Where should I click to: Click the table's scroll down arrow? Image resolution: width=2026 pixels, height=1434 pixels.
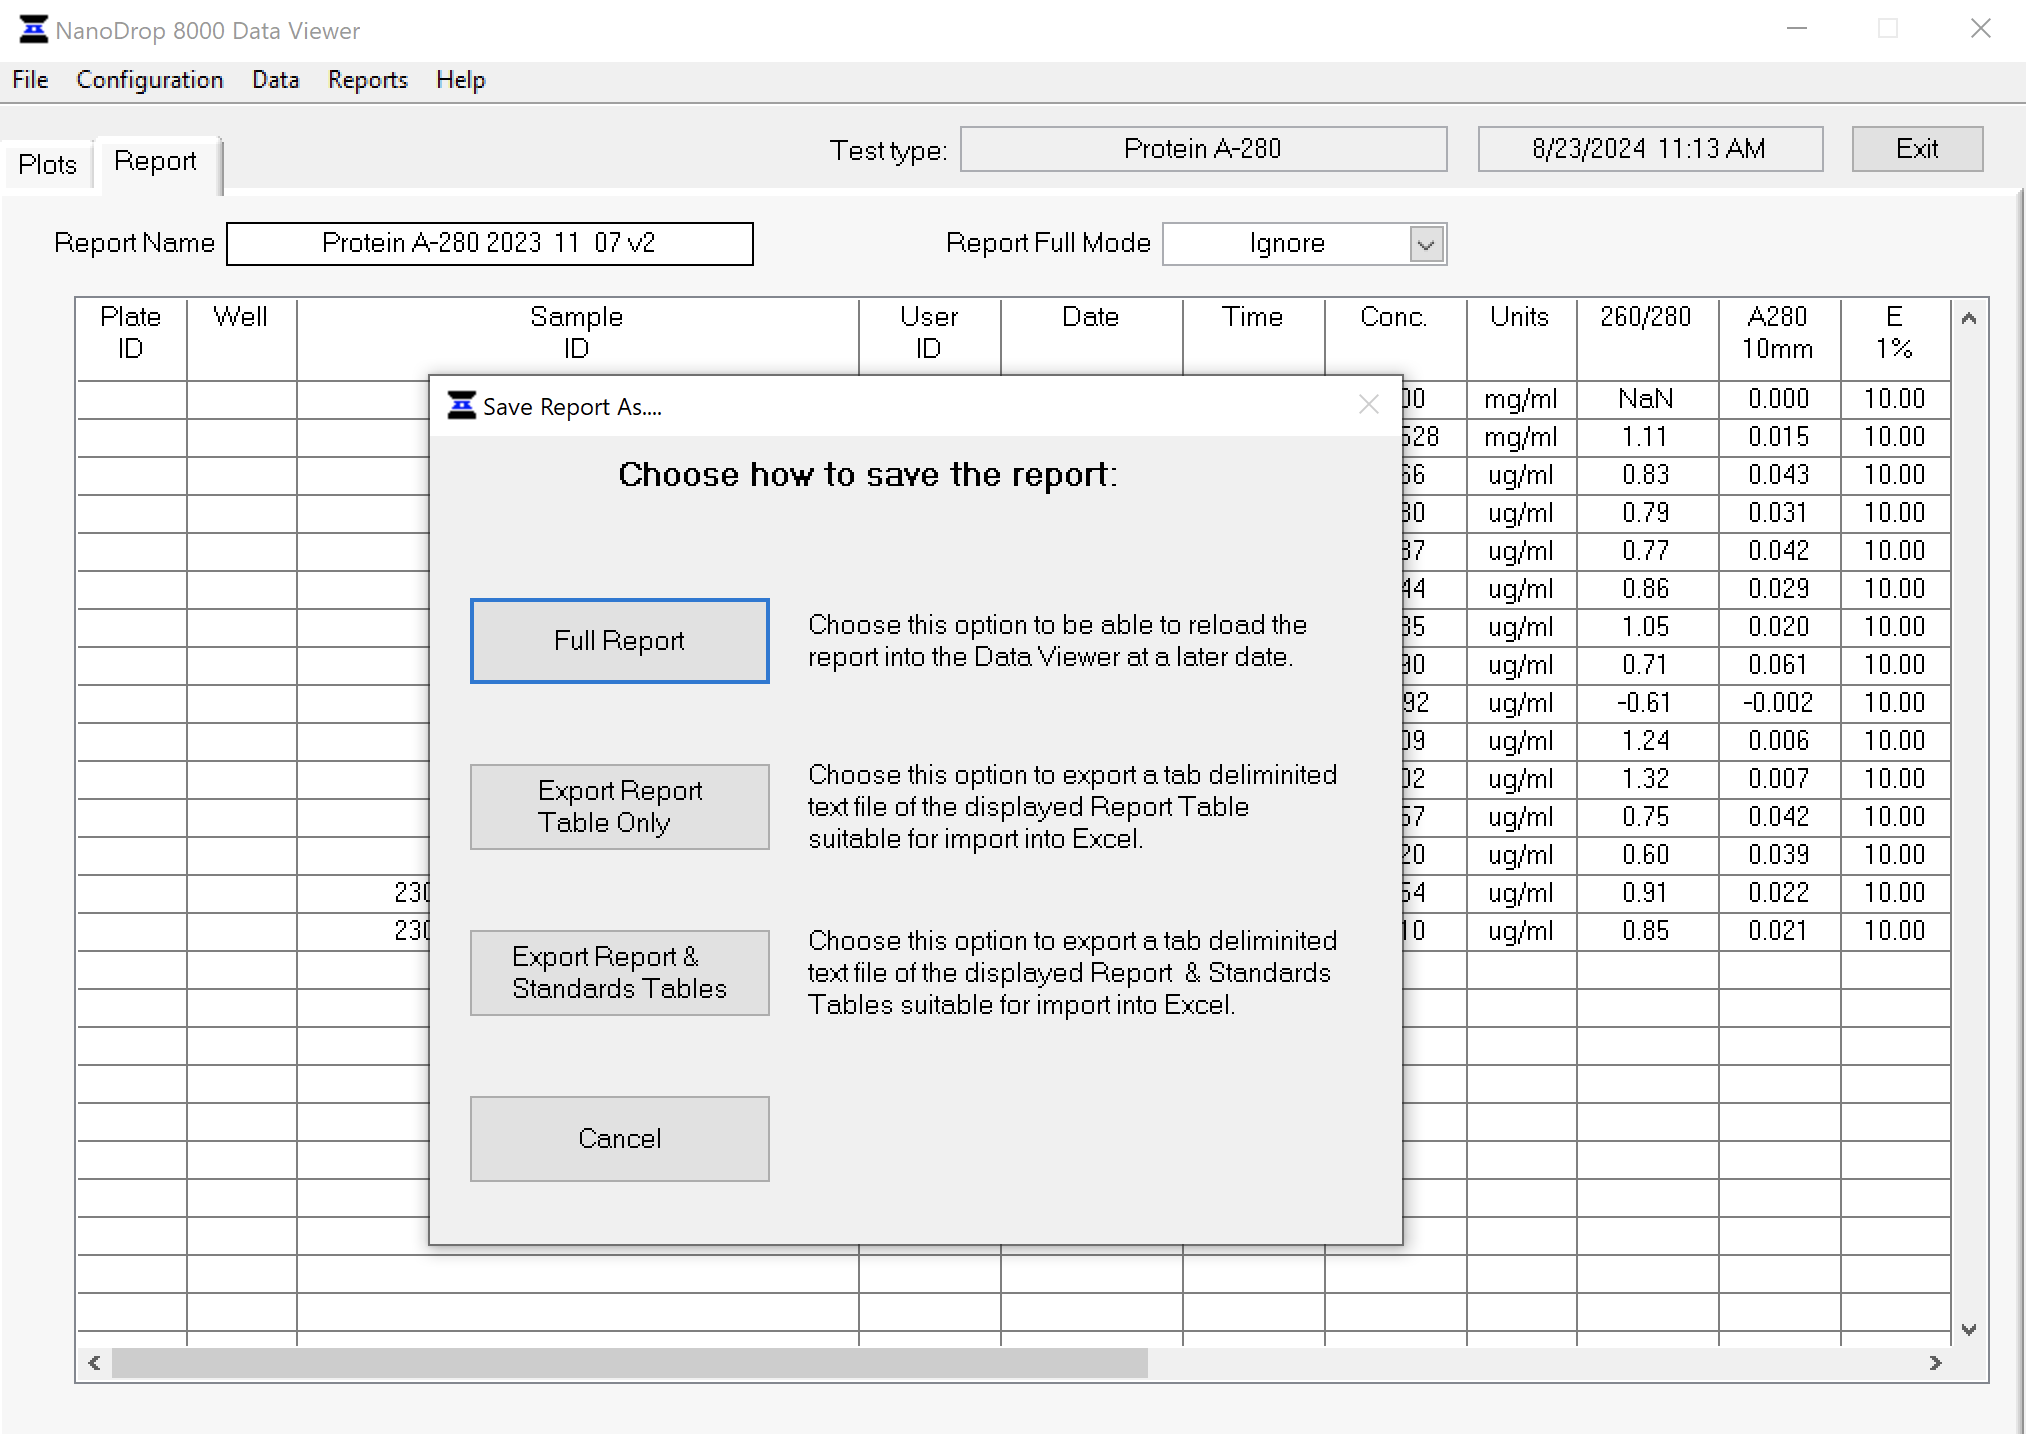click(x=1969, y=1329)
